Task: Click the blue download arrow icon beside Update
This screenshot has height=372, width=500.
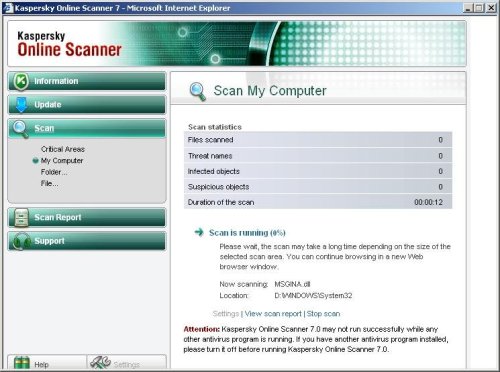Action: tap(21, 105)
